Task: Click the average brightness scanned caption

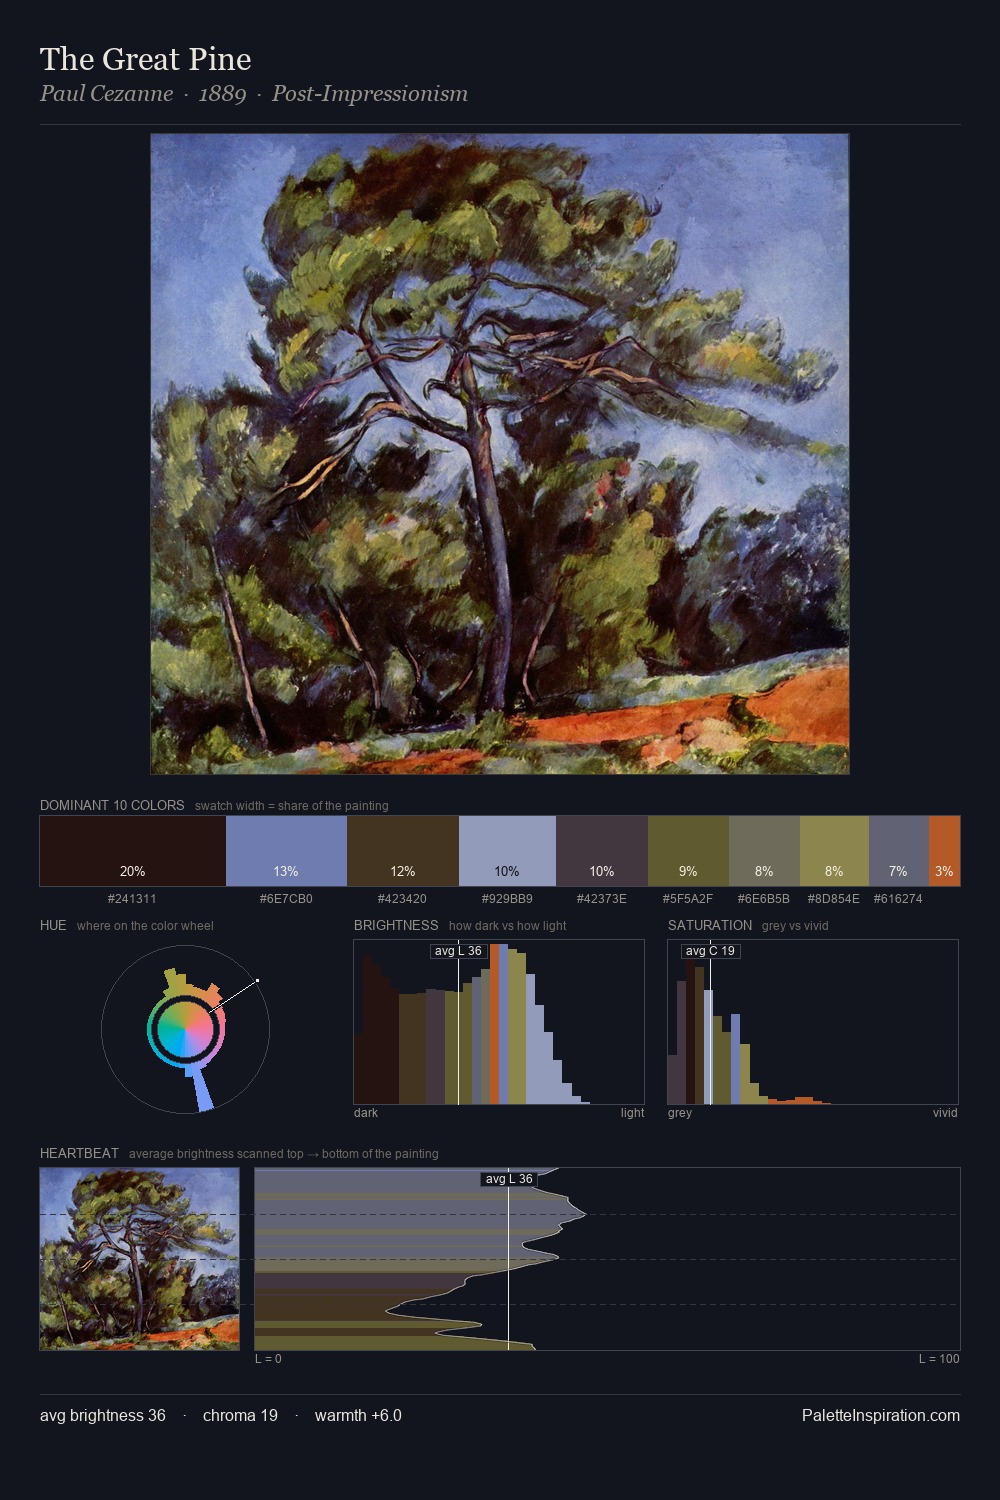Action: pyautogui.click(x=284, y=1154)
